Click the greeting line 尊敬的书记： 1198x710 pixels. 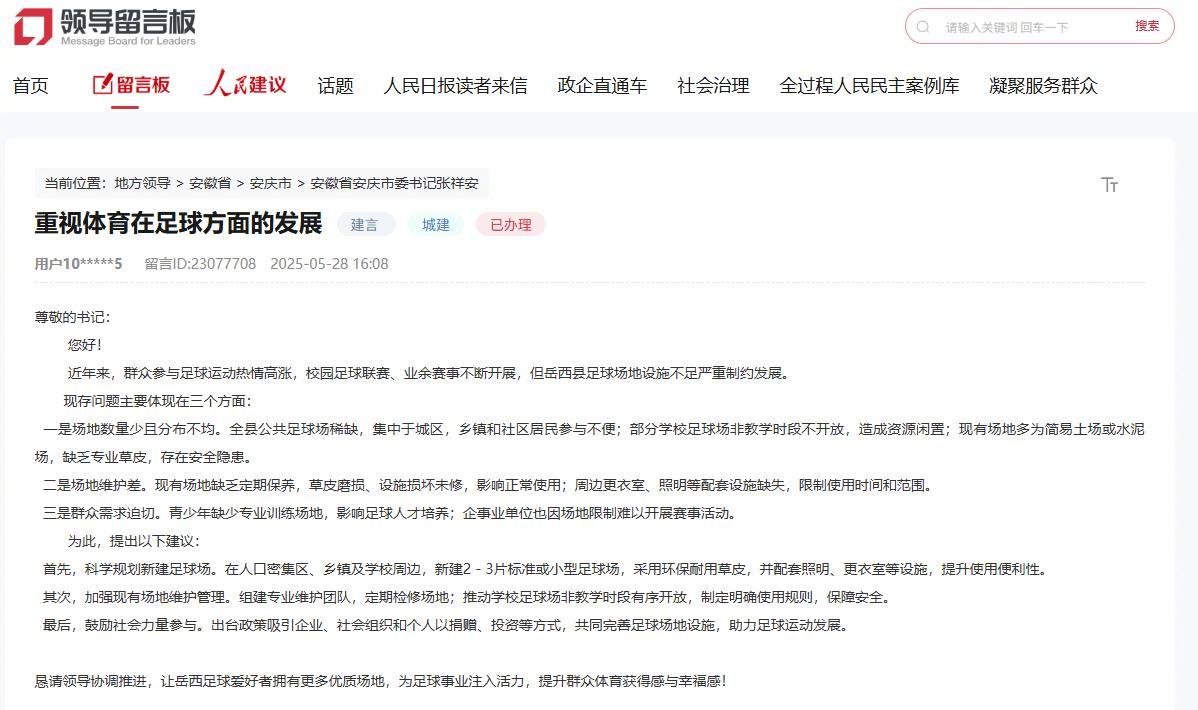pos(73,317)
